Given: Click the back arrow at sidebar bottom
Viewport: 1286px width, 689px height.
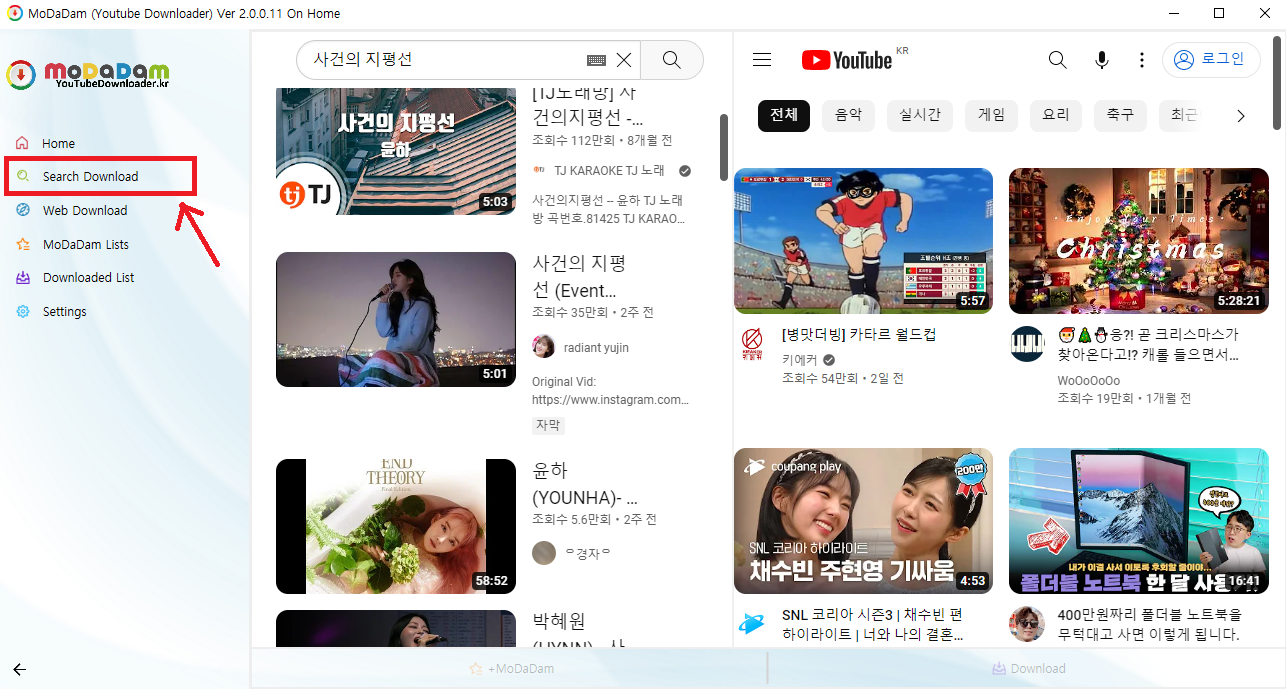Looking at the screenshot, I should pyautogui.click(x=19, y=670).
